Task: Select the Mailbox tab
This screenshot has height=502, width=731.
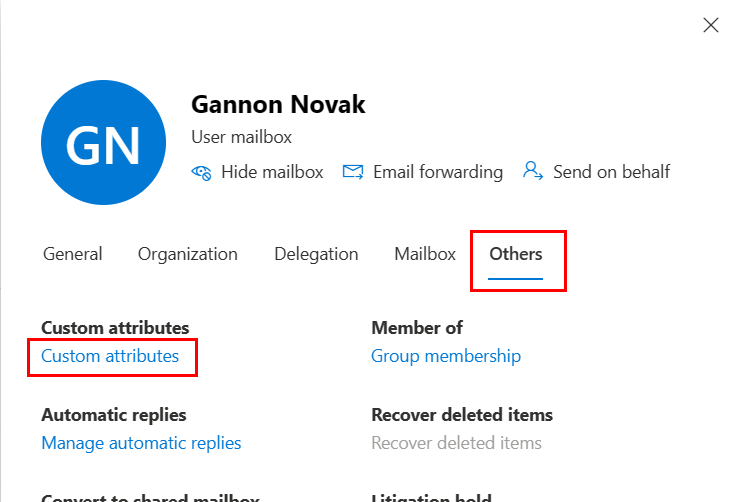Action: [425, 254]
